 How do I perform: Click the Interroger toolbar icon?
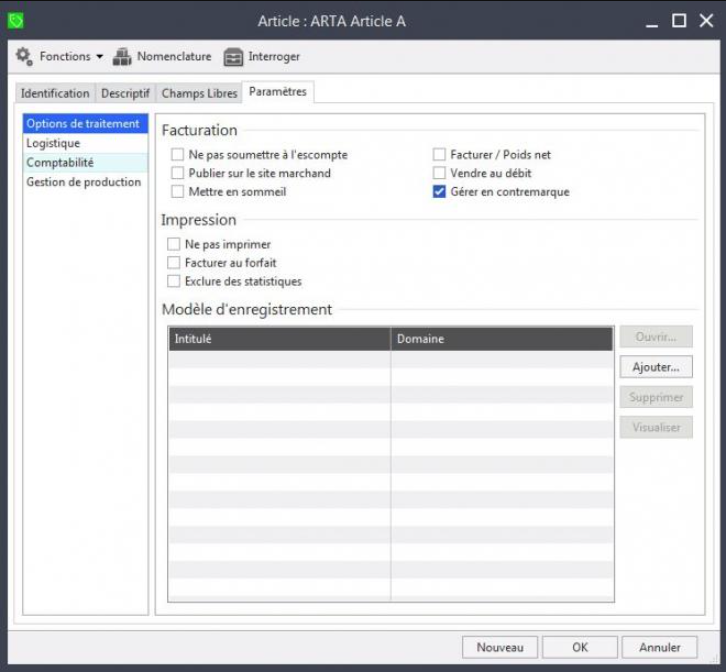tap(233, 57)
